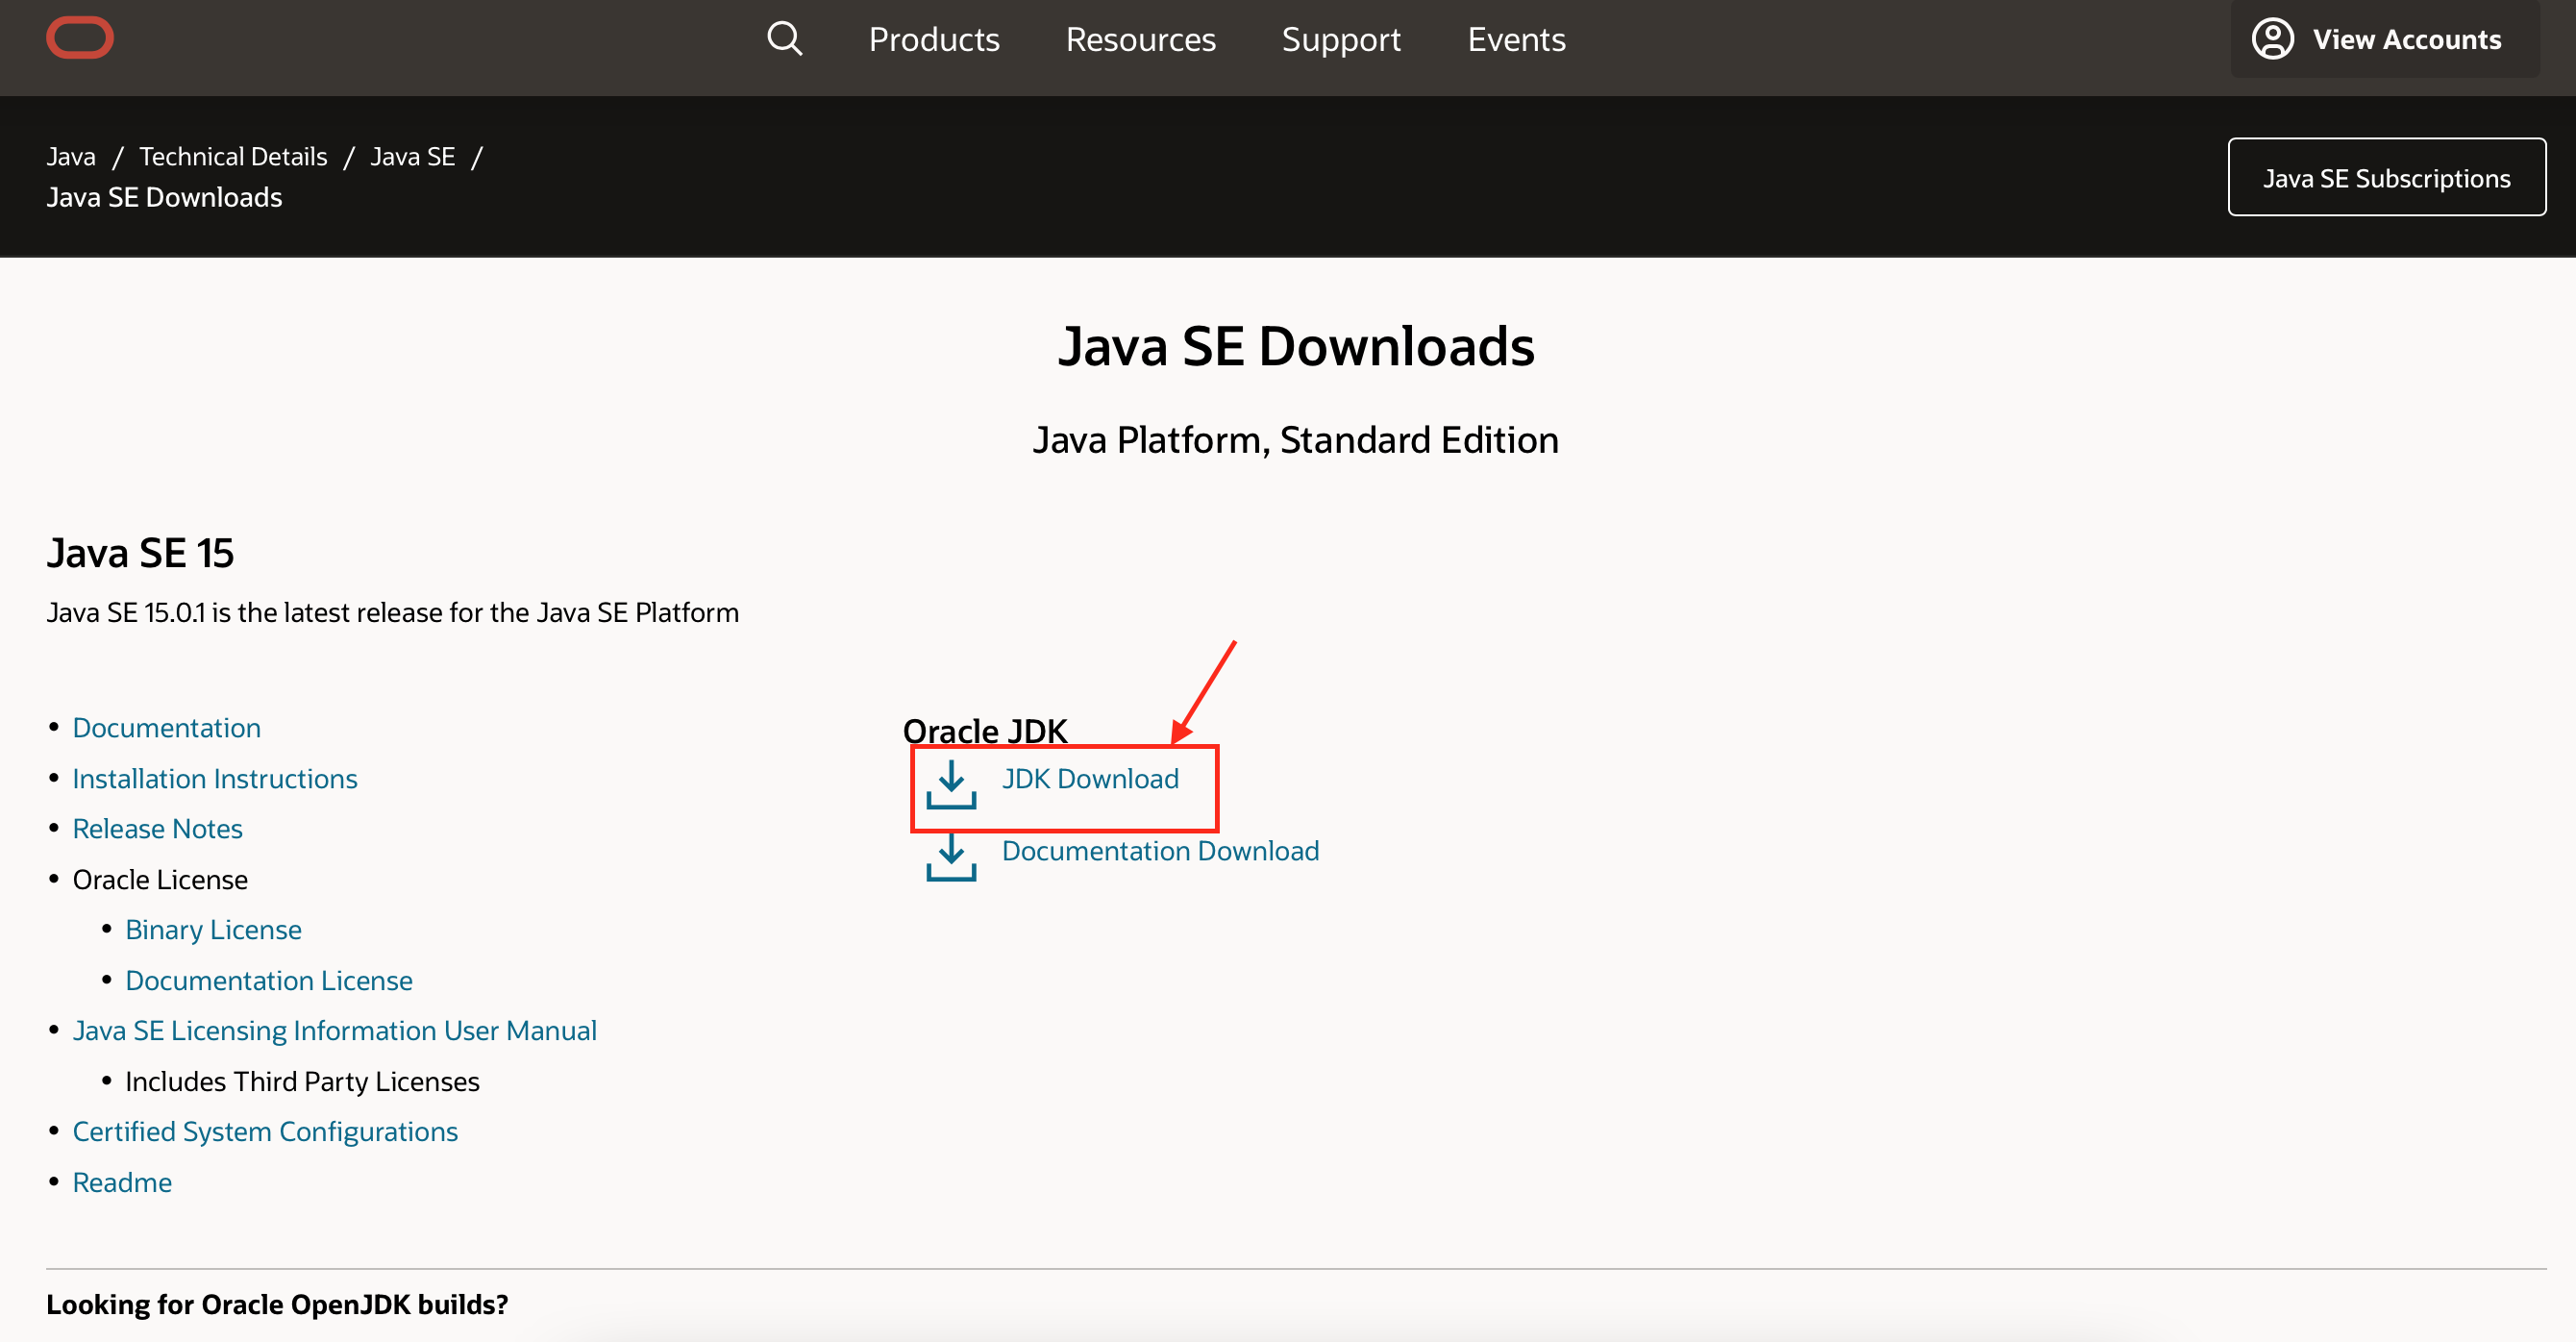Click the 'Java SE 15' heading

coord(140,553)
